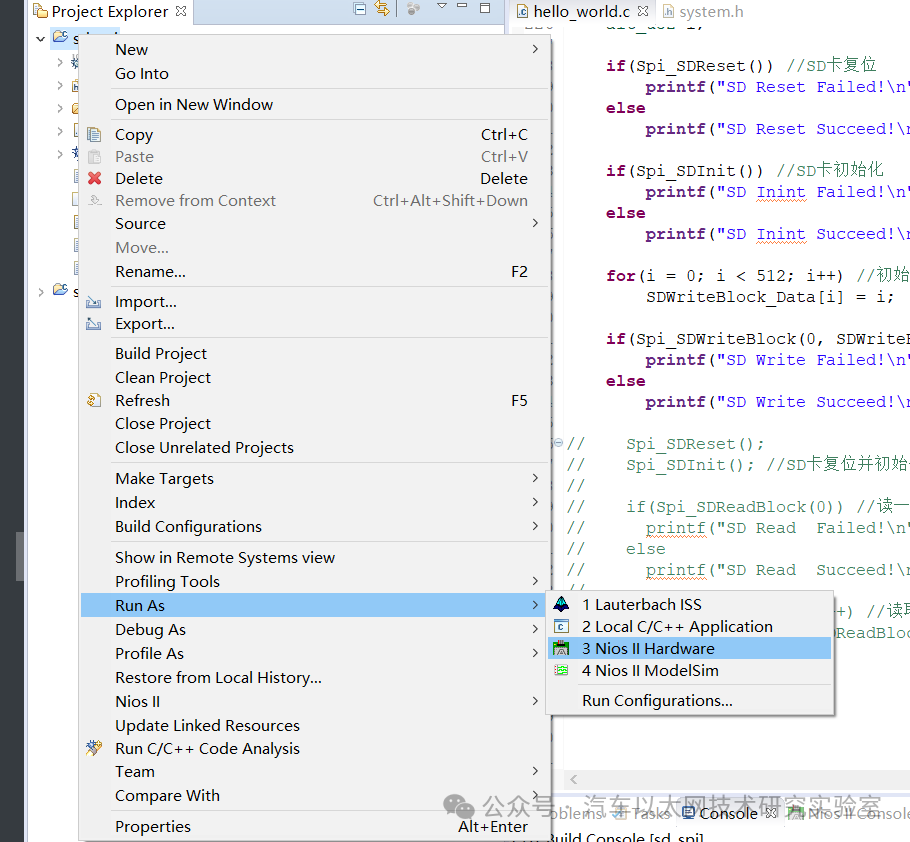Select Open in New Window
Image resolution: width=910 pixels, height=842 pixels.
[314, 104]
